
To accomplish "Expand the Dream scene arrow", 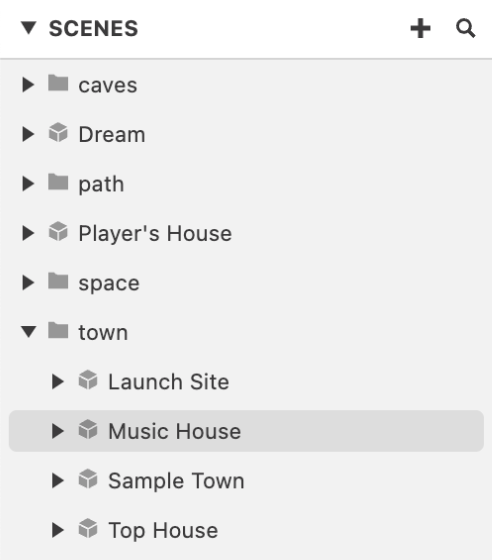I will point(28,134).
